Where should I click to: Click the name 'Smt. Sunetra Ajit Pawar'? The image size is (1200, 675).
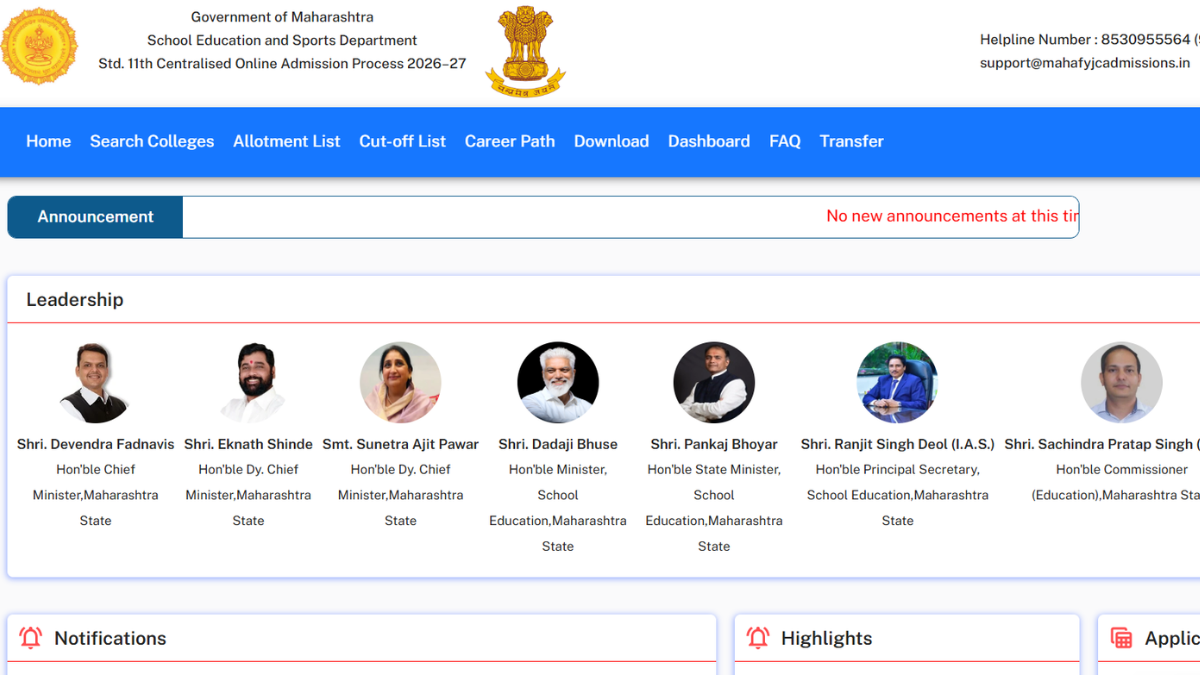(400, 444)
